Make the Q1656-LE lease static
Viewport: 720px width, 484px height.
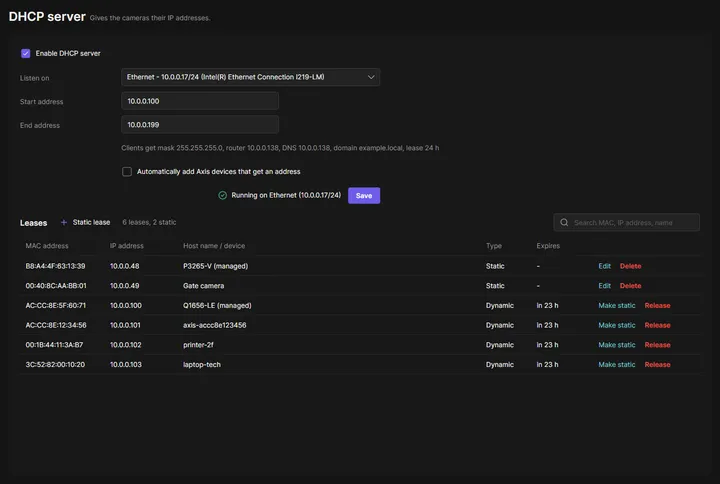(x=617, y=305)
